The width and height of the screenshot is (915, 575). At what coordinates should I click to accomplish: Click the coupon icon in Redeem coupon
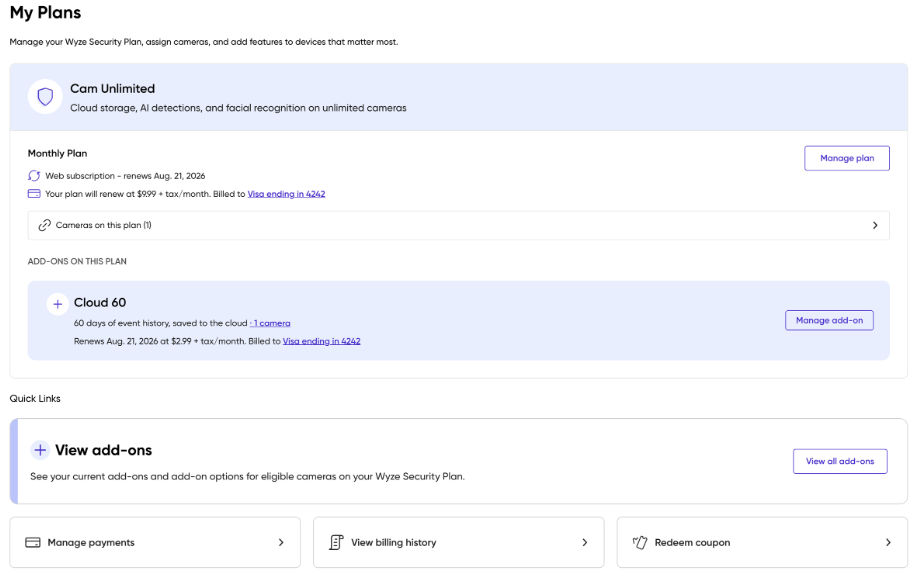click(x=640, y=542)
